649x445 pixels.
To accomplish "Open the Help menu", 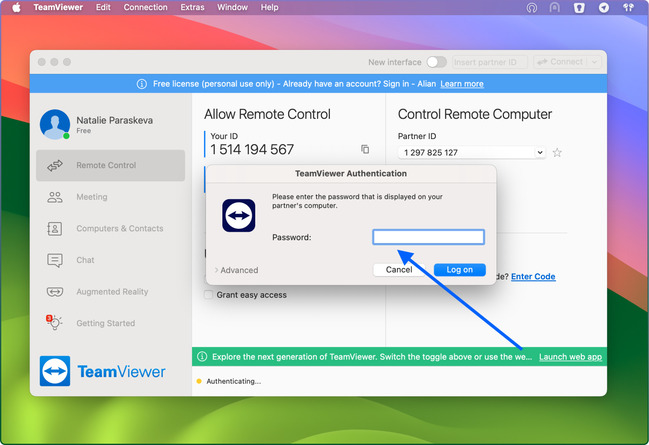I will 269,7.
